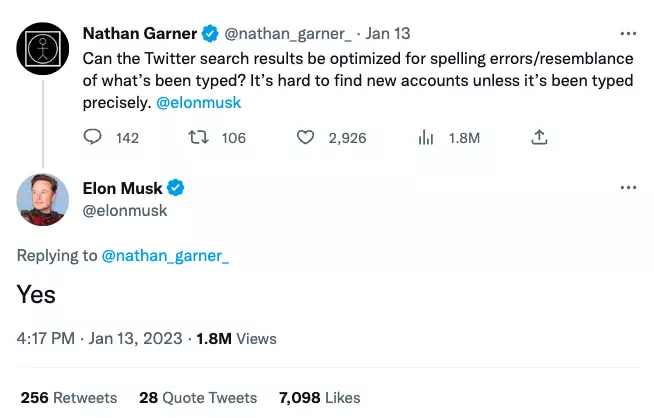Click the 4:17 PM · Jan 13, 2023 timestamp
The image size is (654, 418).
pos(99,338)
